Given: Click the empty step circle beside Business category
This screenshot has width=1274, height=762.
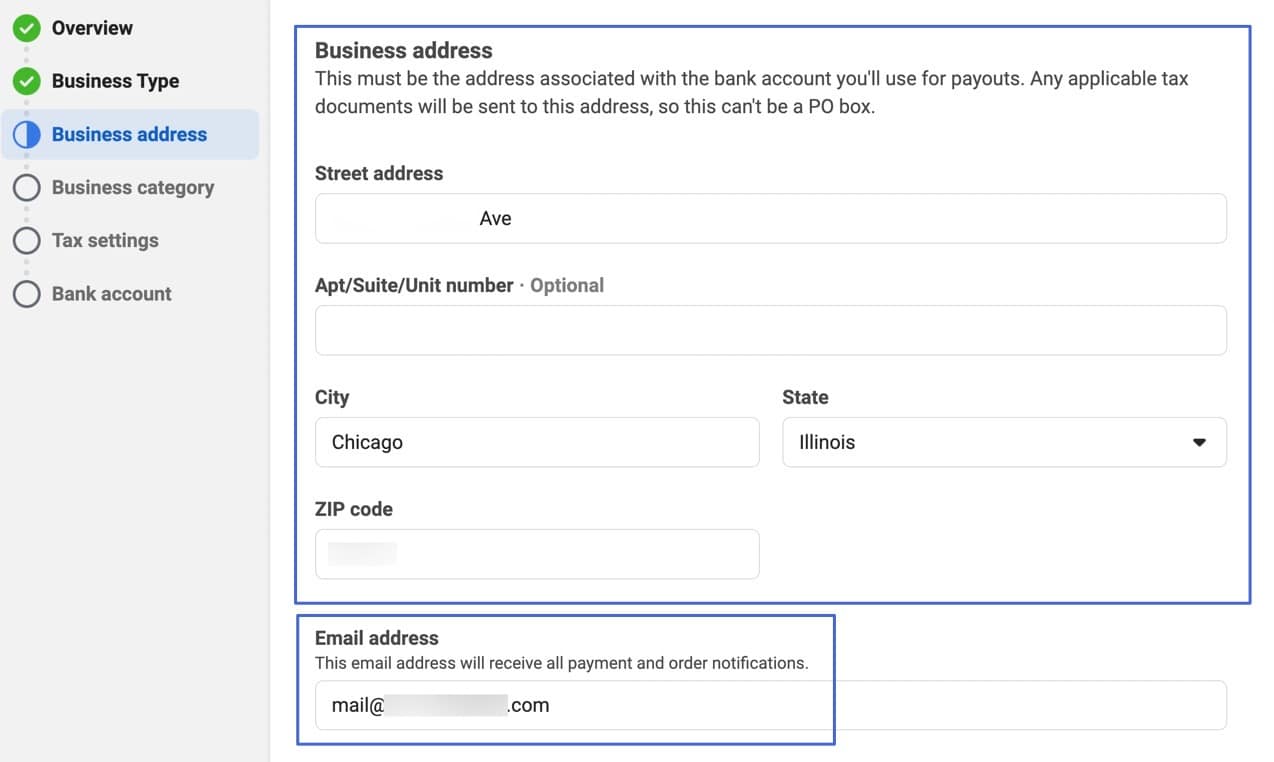Looking at the screenshot, I should coord(27,187).
